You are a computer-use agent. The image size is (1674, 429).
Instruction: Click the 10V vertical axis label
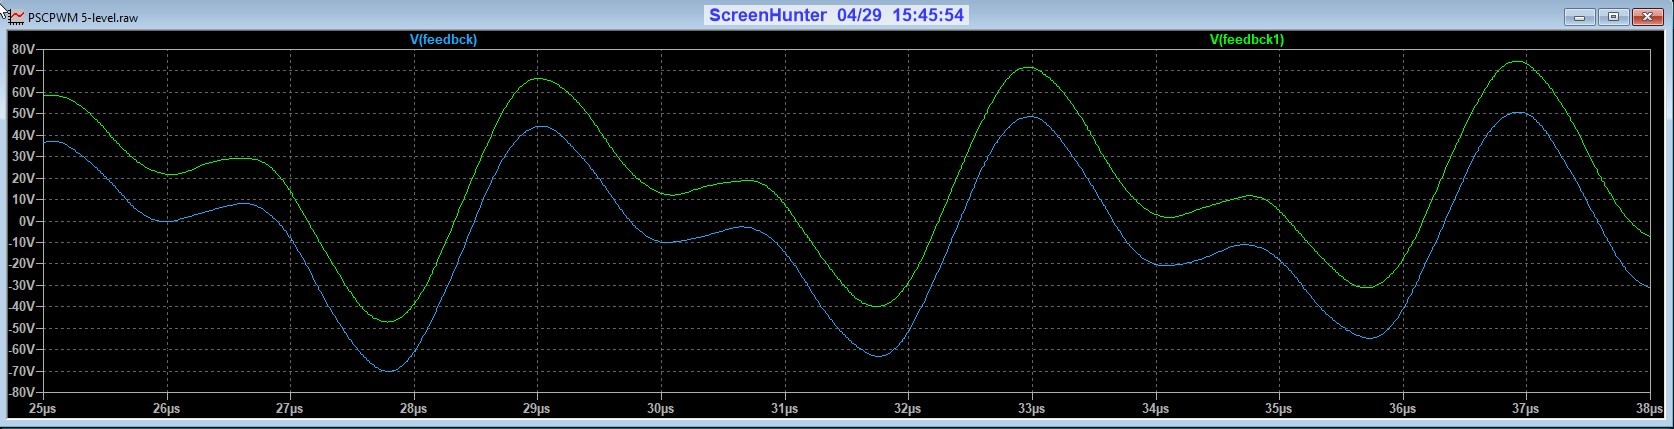(24, 200)
